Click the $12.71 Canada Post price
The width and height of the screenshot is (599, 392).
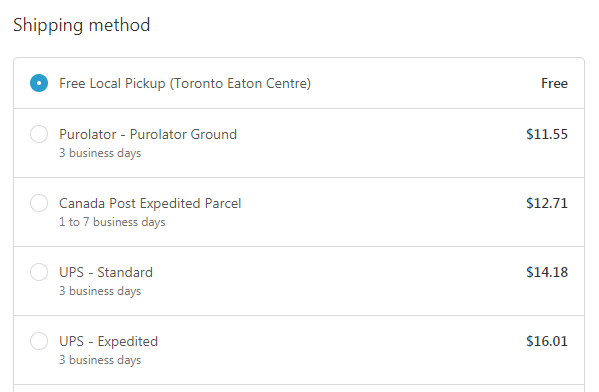(547, 203)
